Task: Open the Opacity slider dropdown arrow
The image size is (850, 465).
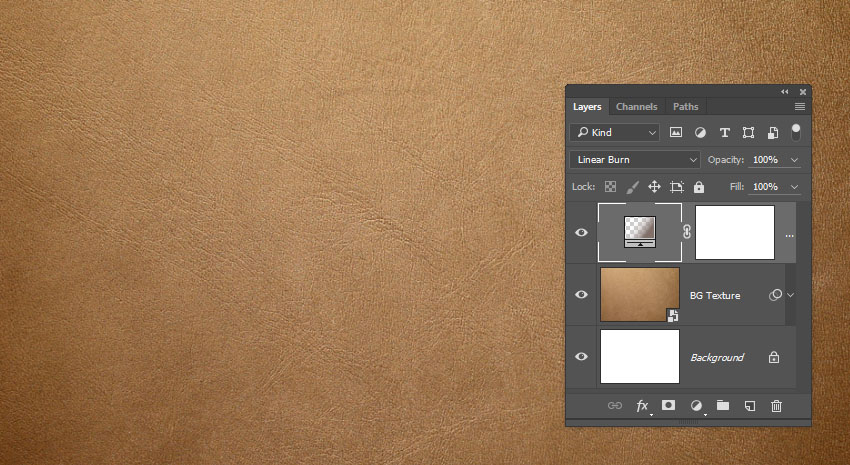Action: (x=795, y=160)
